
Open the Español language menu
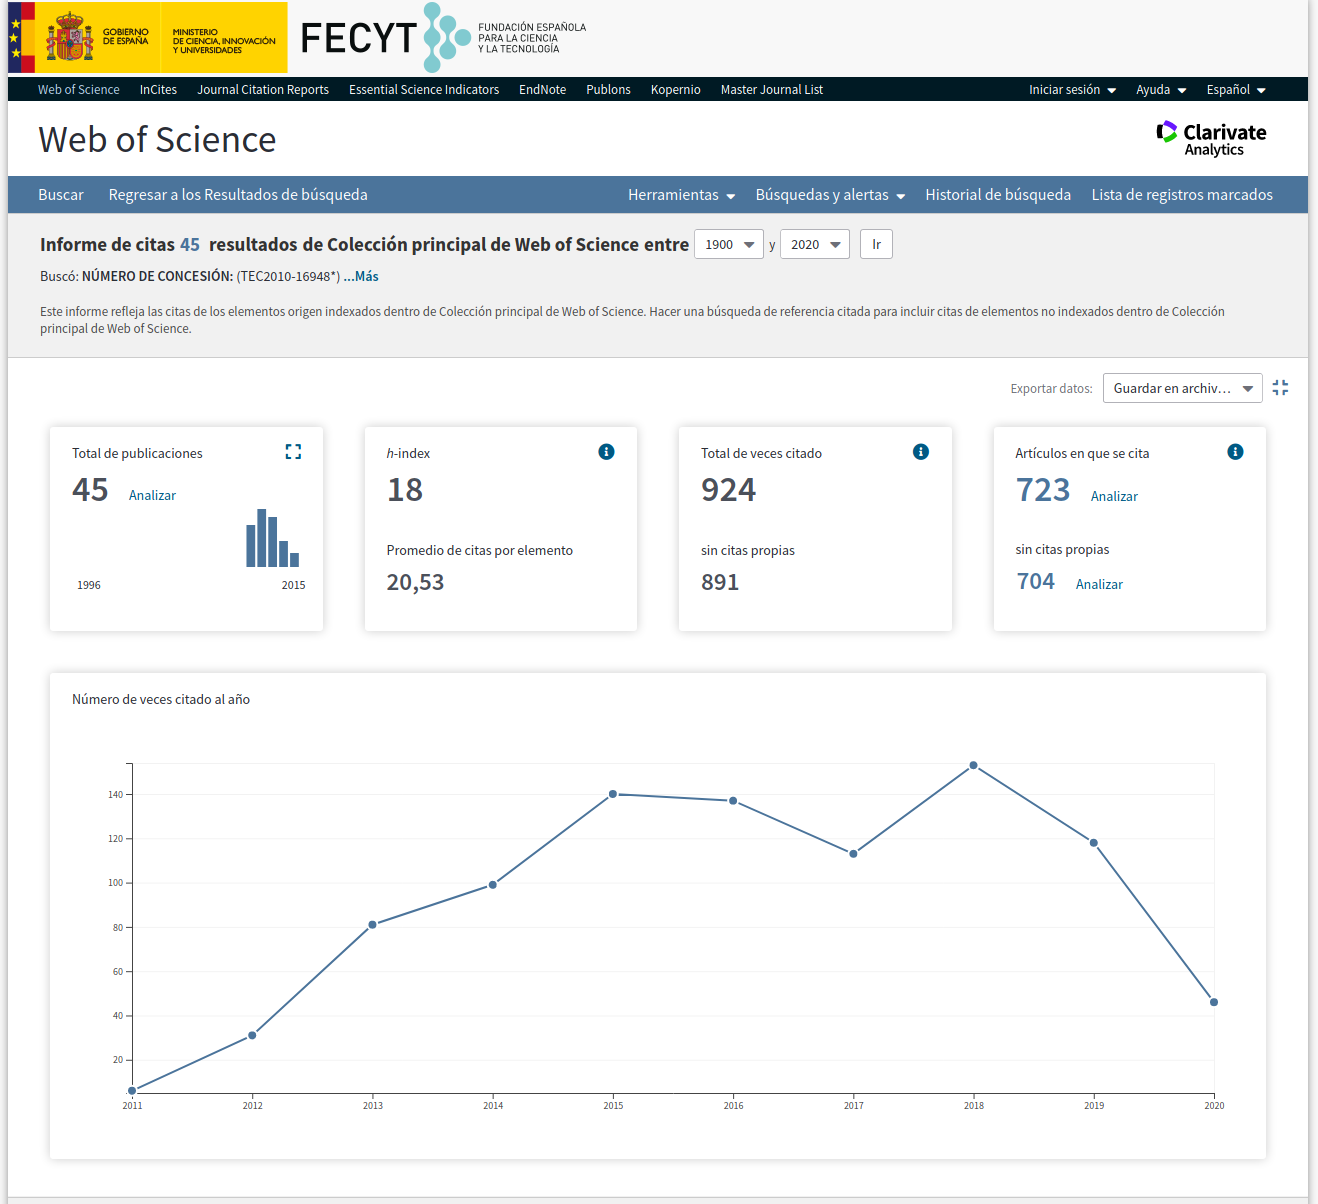point(1235,90)
